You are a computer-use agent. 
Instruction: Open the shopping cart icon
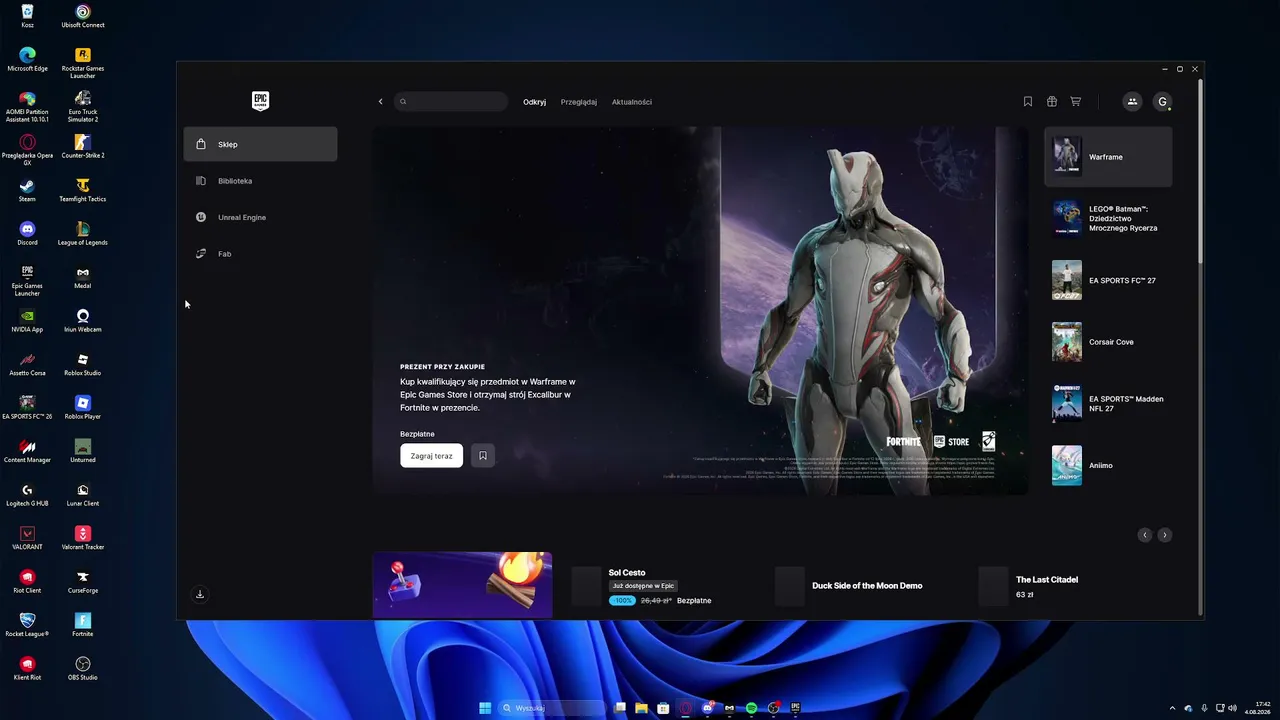pos(1076,101)
